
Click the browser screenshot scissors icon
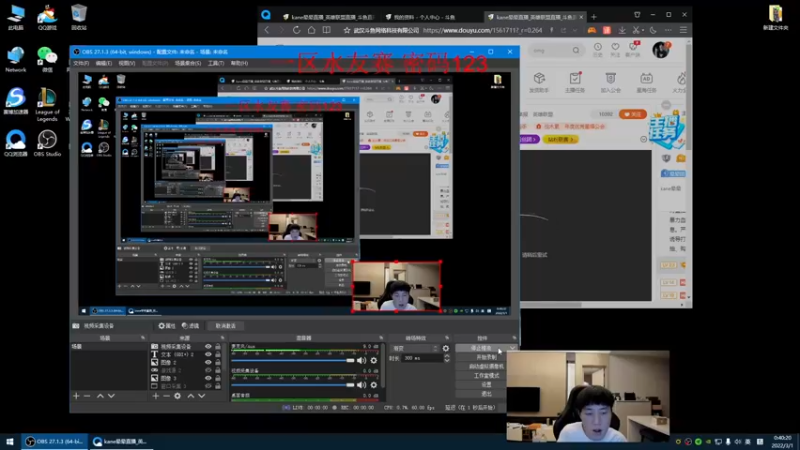[636, 30]
